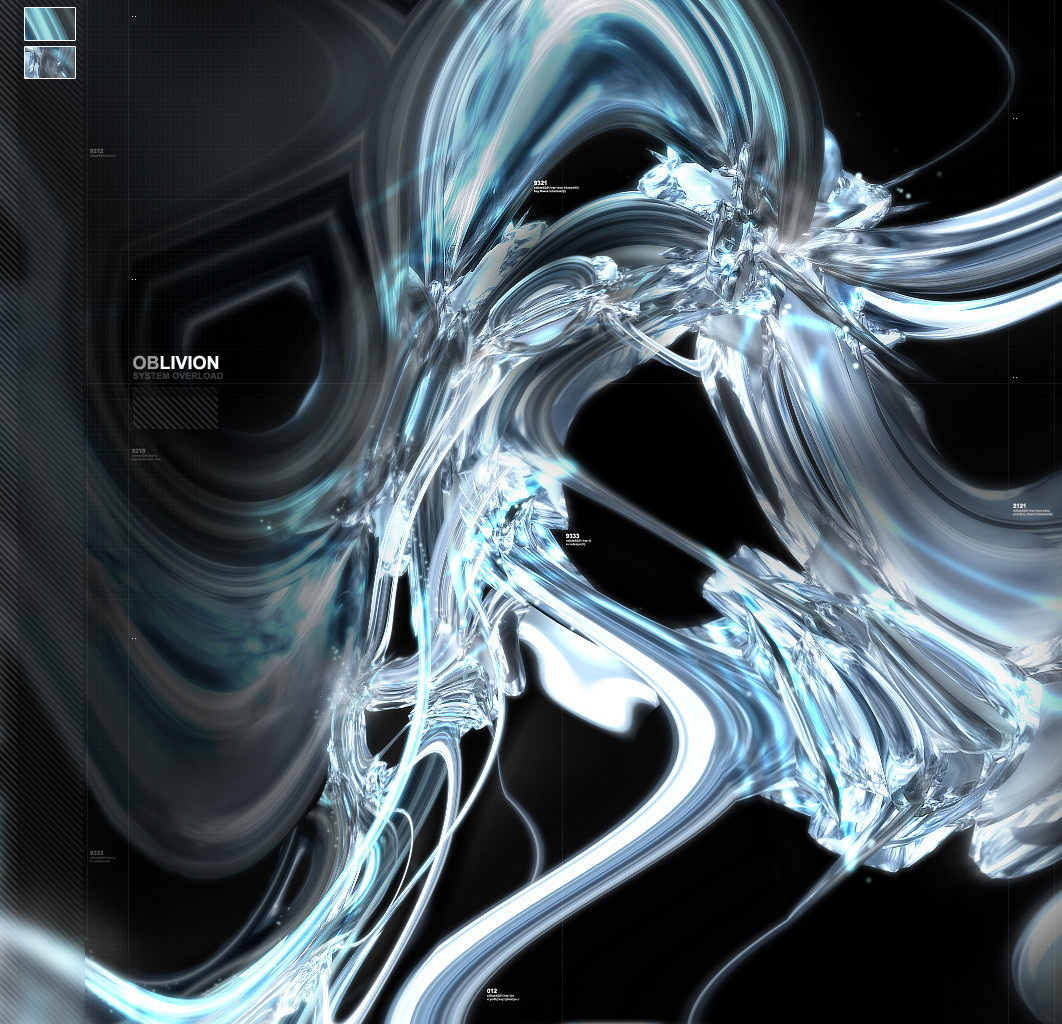Open the crystalline chrome detail thumbnail
Viewport: 1062px width, 1024px height.
click(x=49, y=62)
